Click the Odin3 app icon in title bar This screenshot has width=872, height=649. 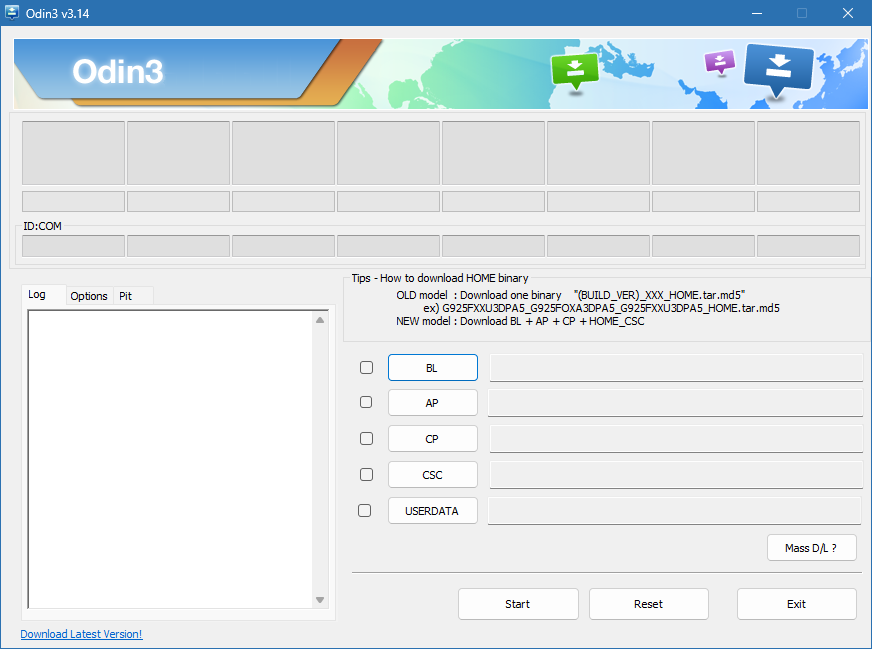[x=12, y=12]
